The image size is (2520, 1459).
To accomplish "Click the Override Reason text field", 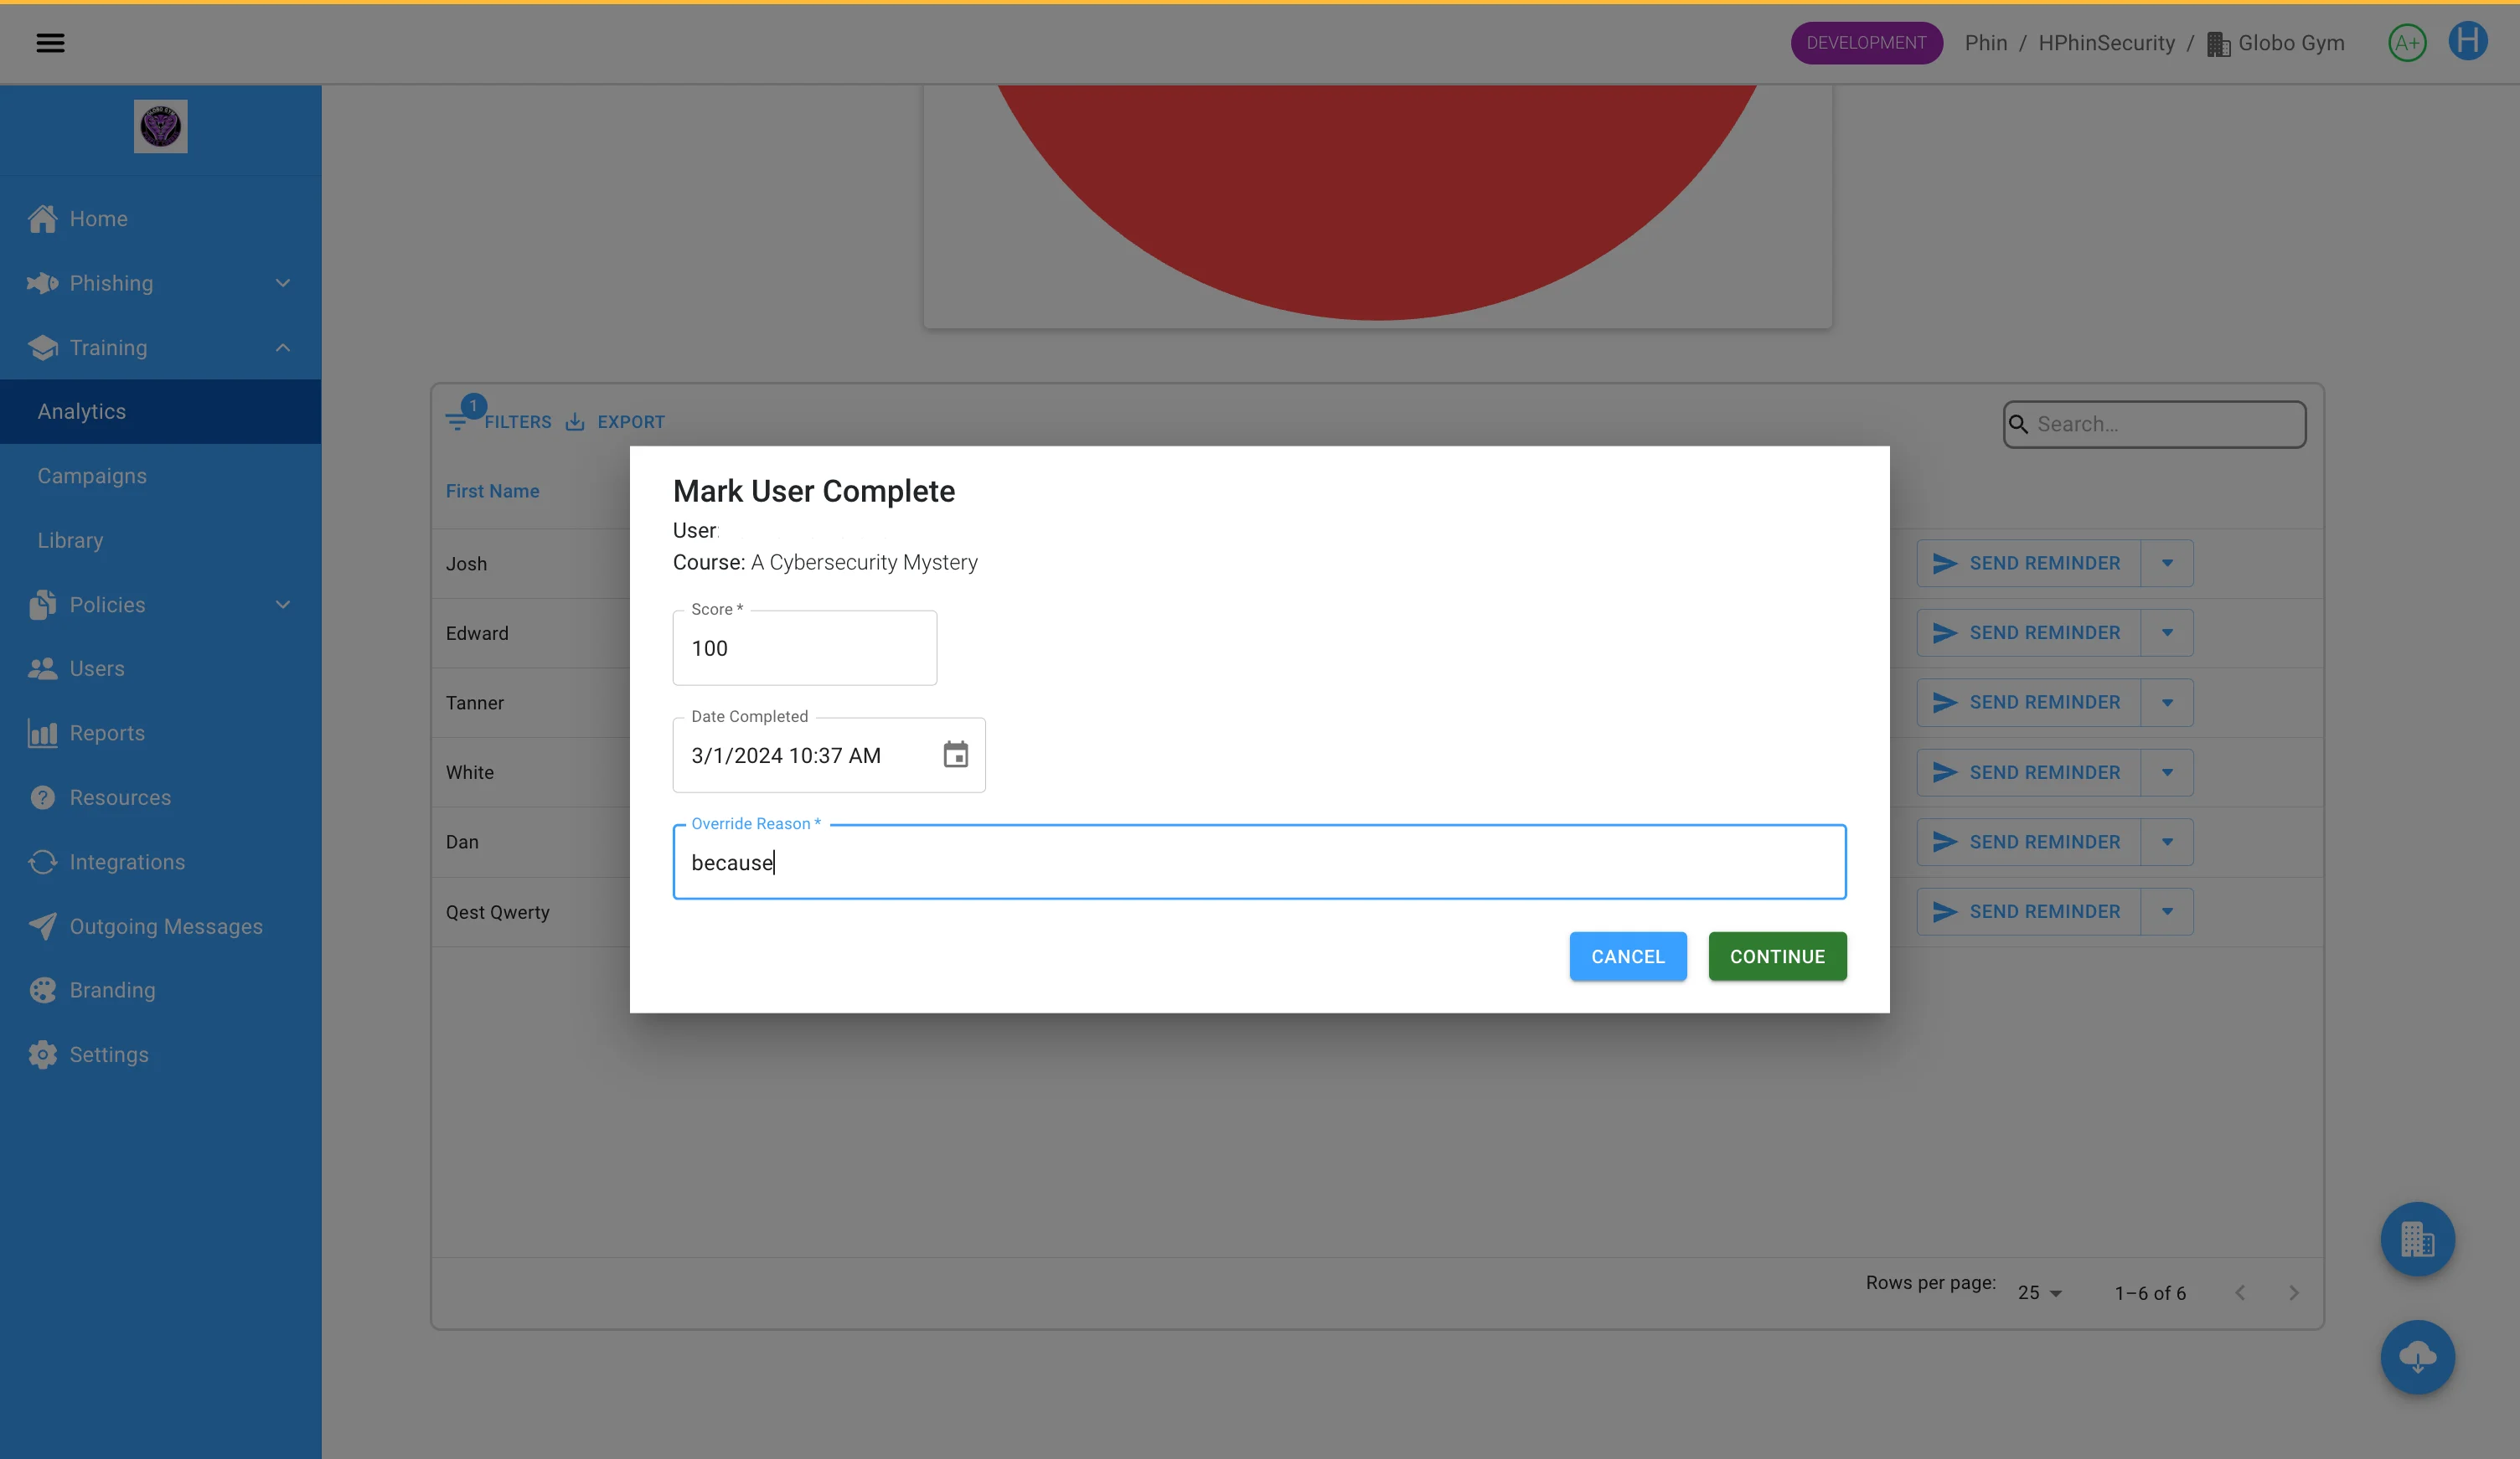I will pos(1258,862).
